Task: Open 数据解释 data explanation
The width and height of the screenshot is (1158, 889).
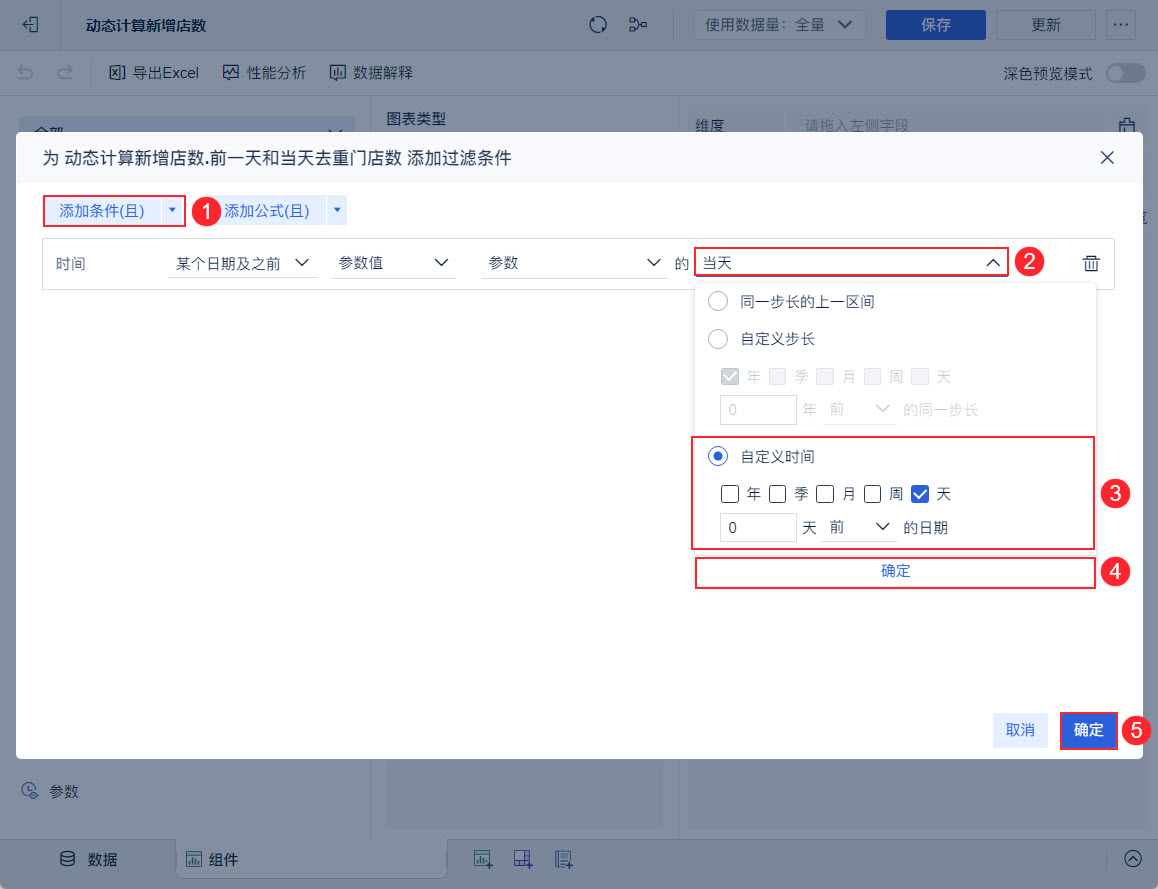Action: 371,72
